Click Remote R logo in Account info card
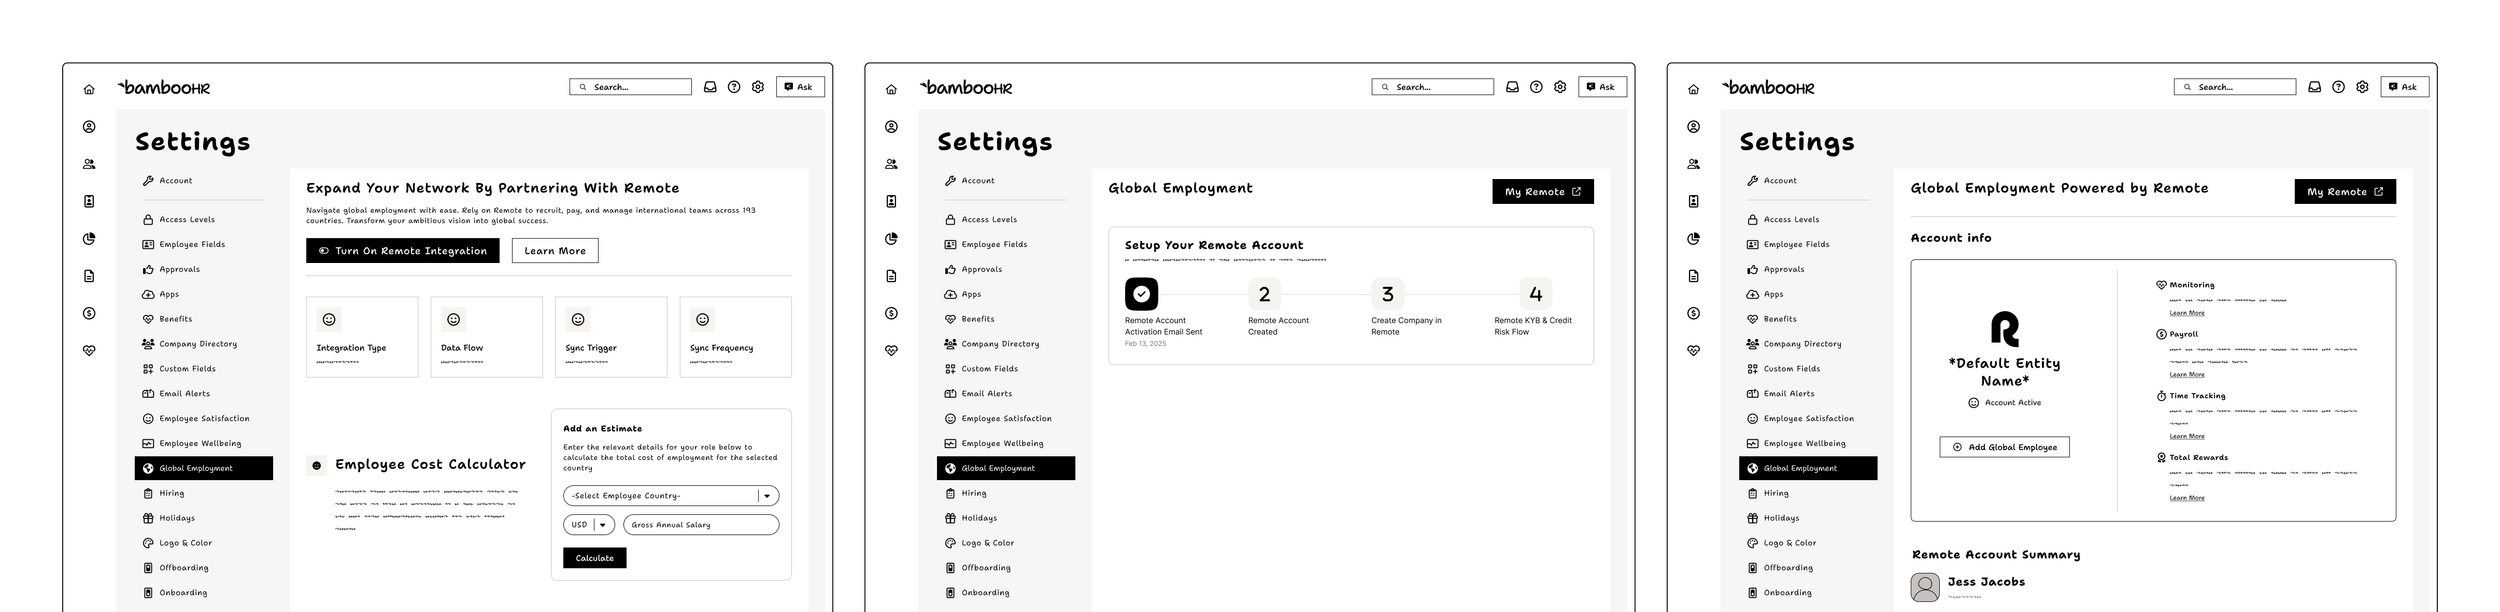 tap(2004, 329)
